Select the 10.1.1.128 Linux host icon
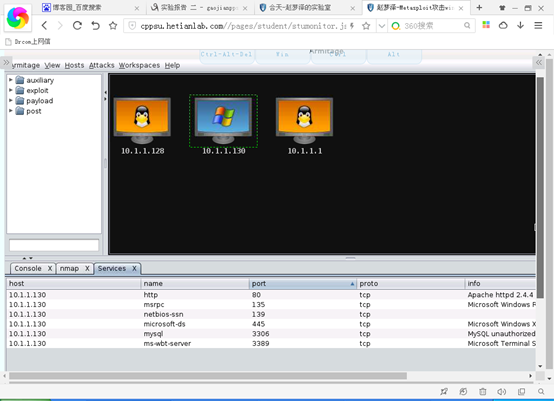The height and width of the screenshot is (401, 554). coord(142,121)
